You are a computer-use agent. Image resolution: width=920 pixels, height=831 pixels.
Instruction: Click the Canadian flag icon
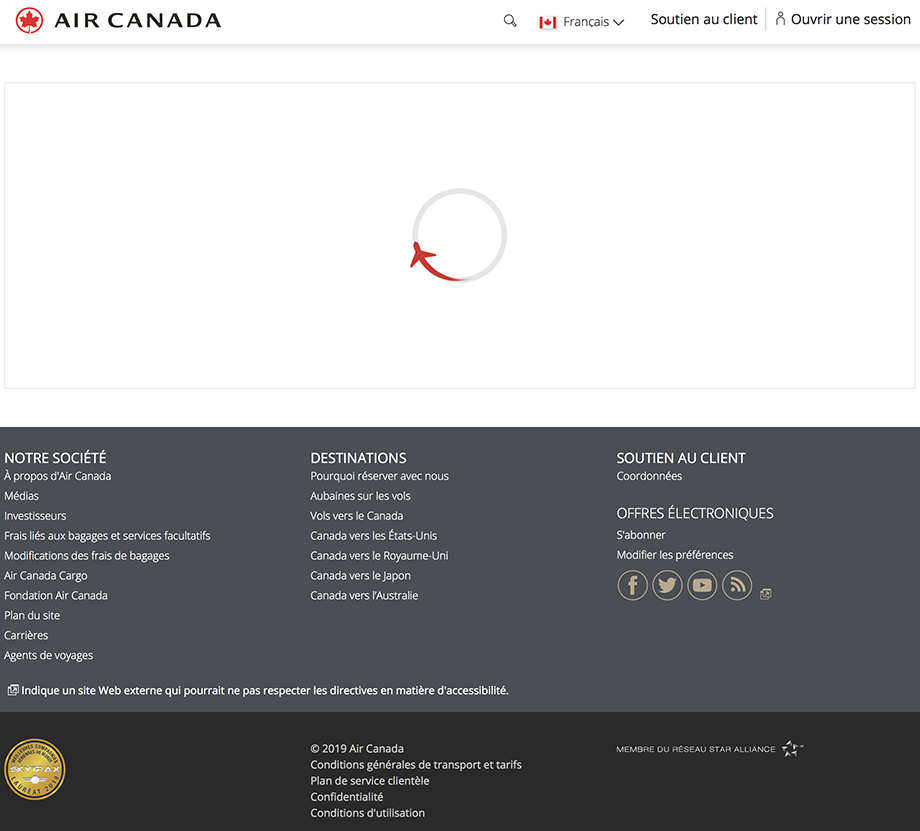tap(547, 22)
